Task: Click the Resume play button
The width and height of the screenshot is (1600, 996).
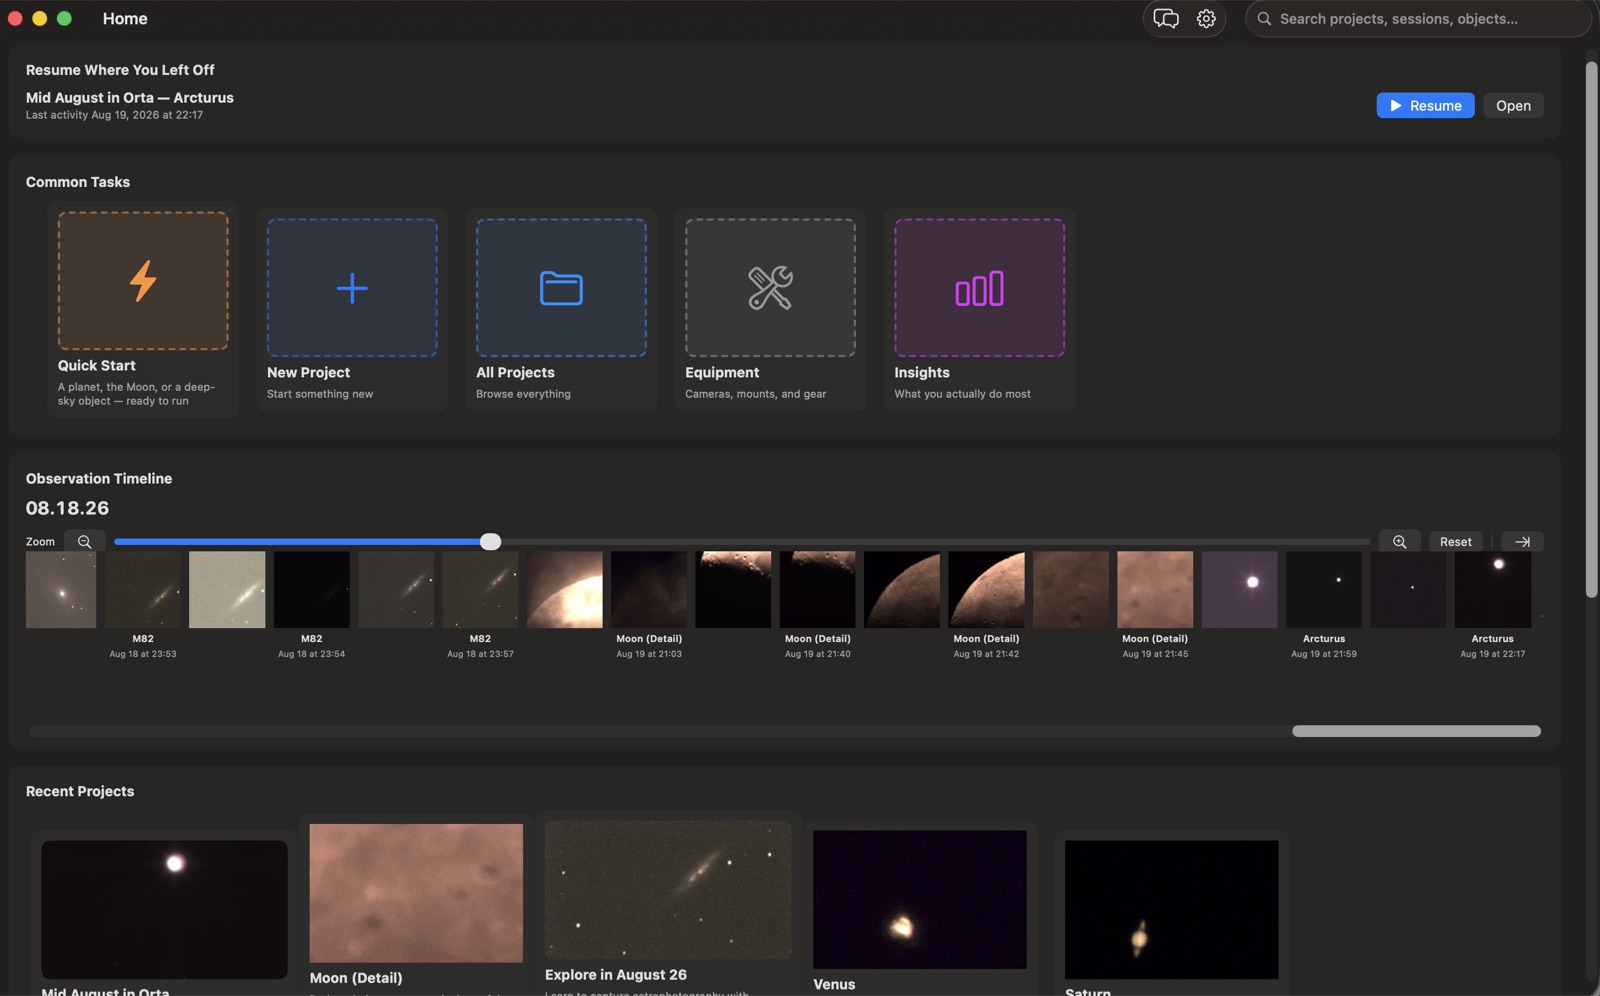Action: [x=1425, y=106]
